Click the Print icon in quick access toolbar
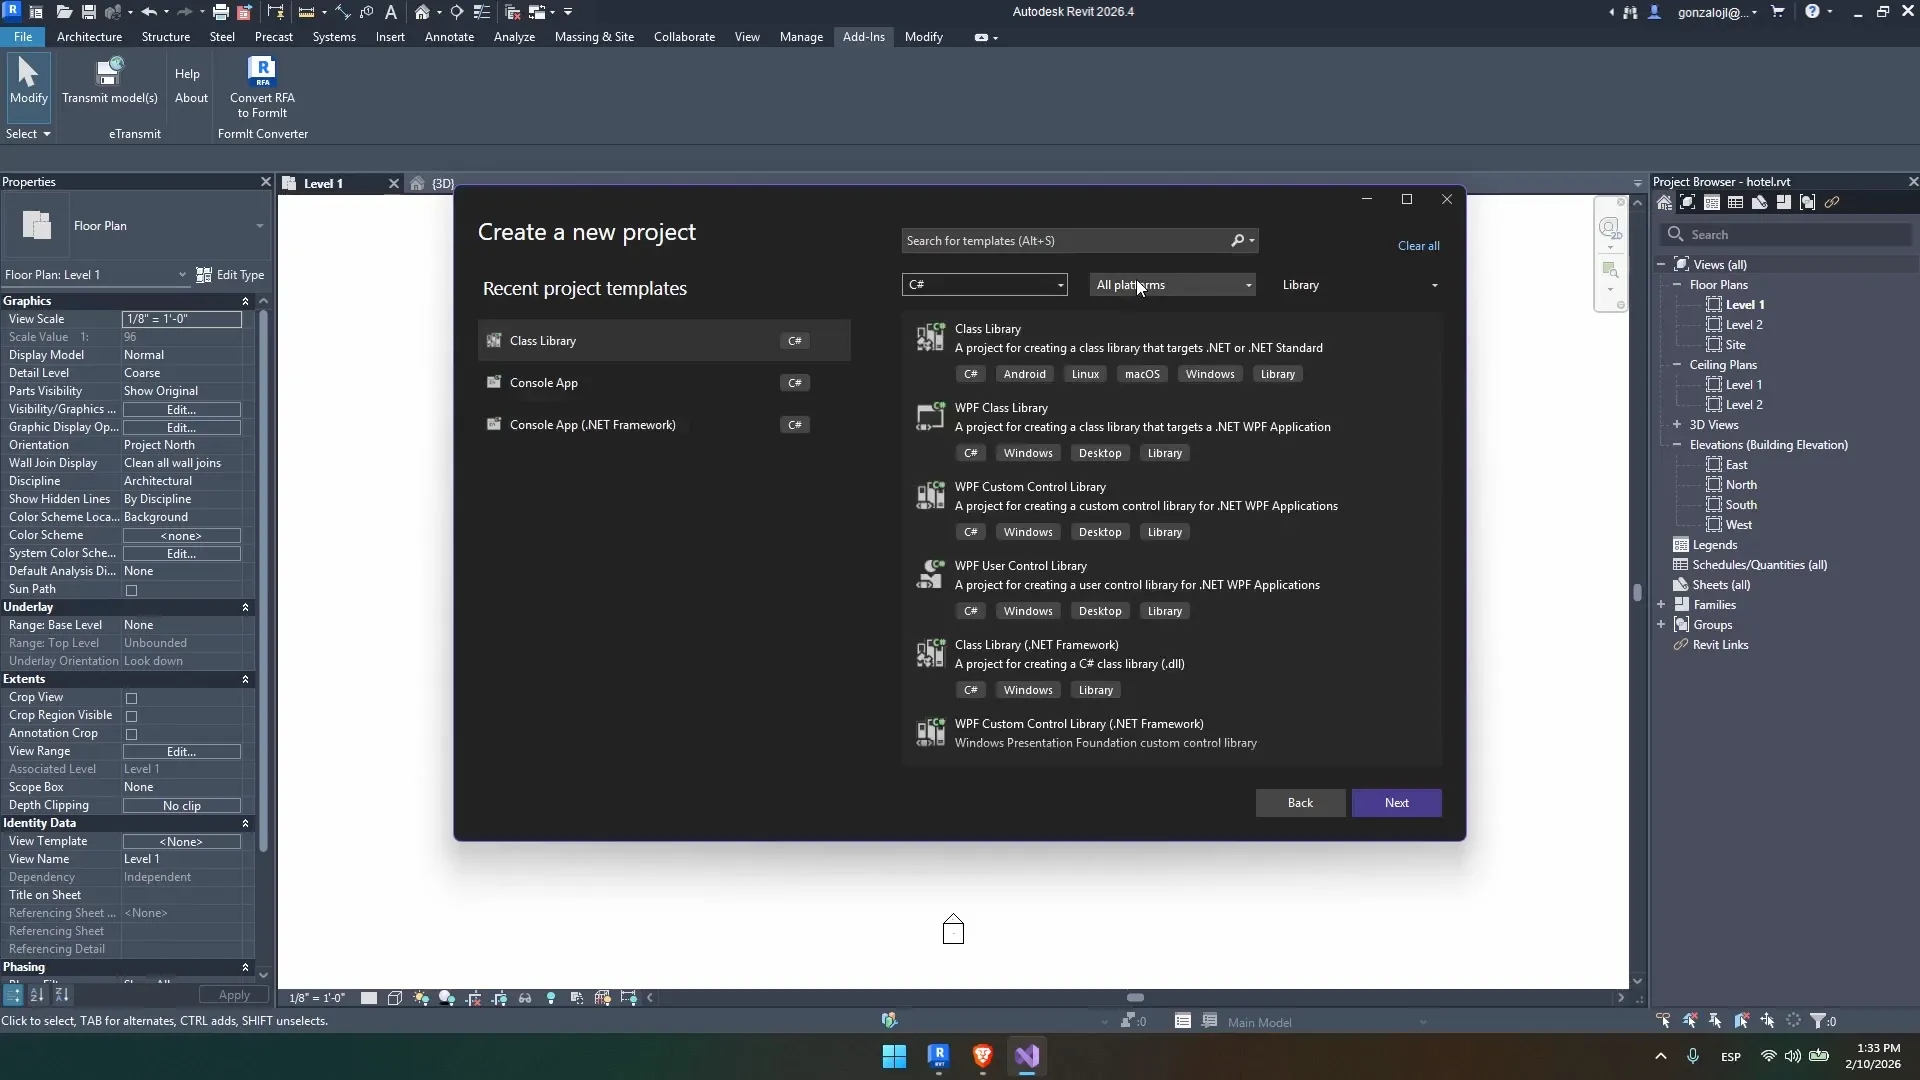Screen dimensions: 1920x1080 coord(220,12)
